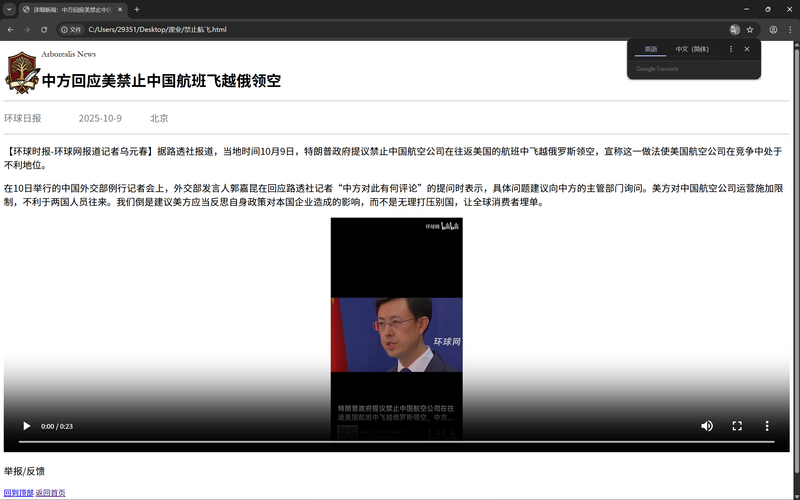
Task: Click the 举报/反馈 text
Action: pos(24,471)
